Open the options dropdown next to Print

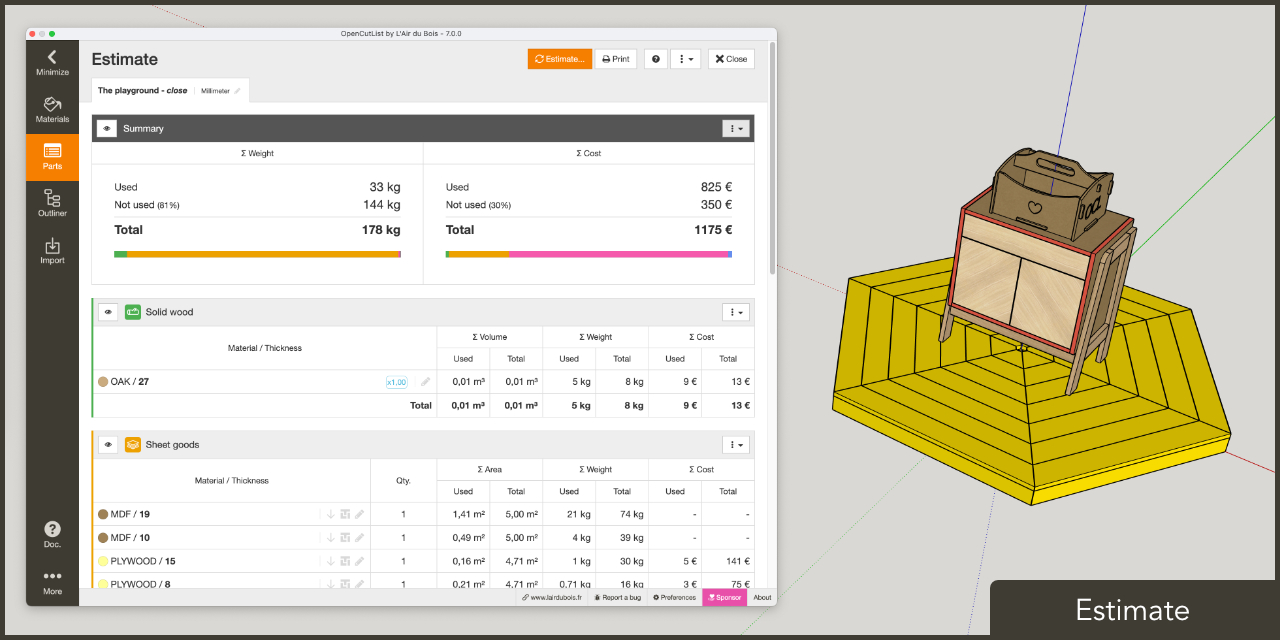[x=686, y=59]
